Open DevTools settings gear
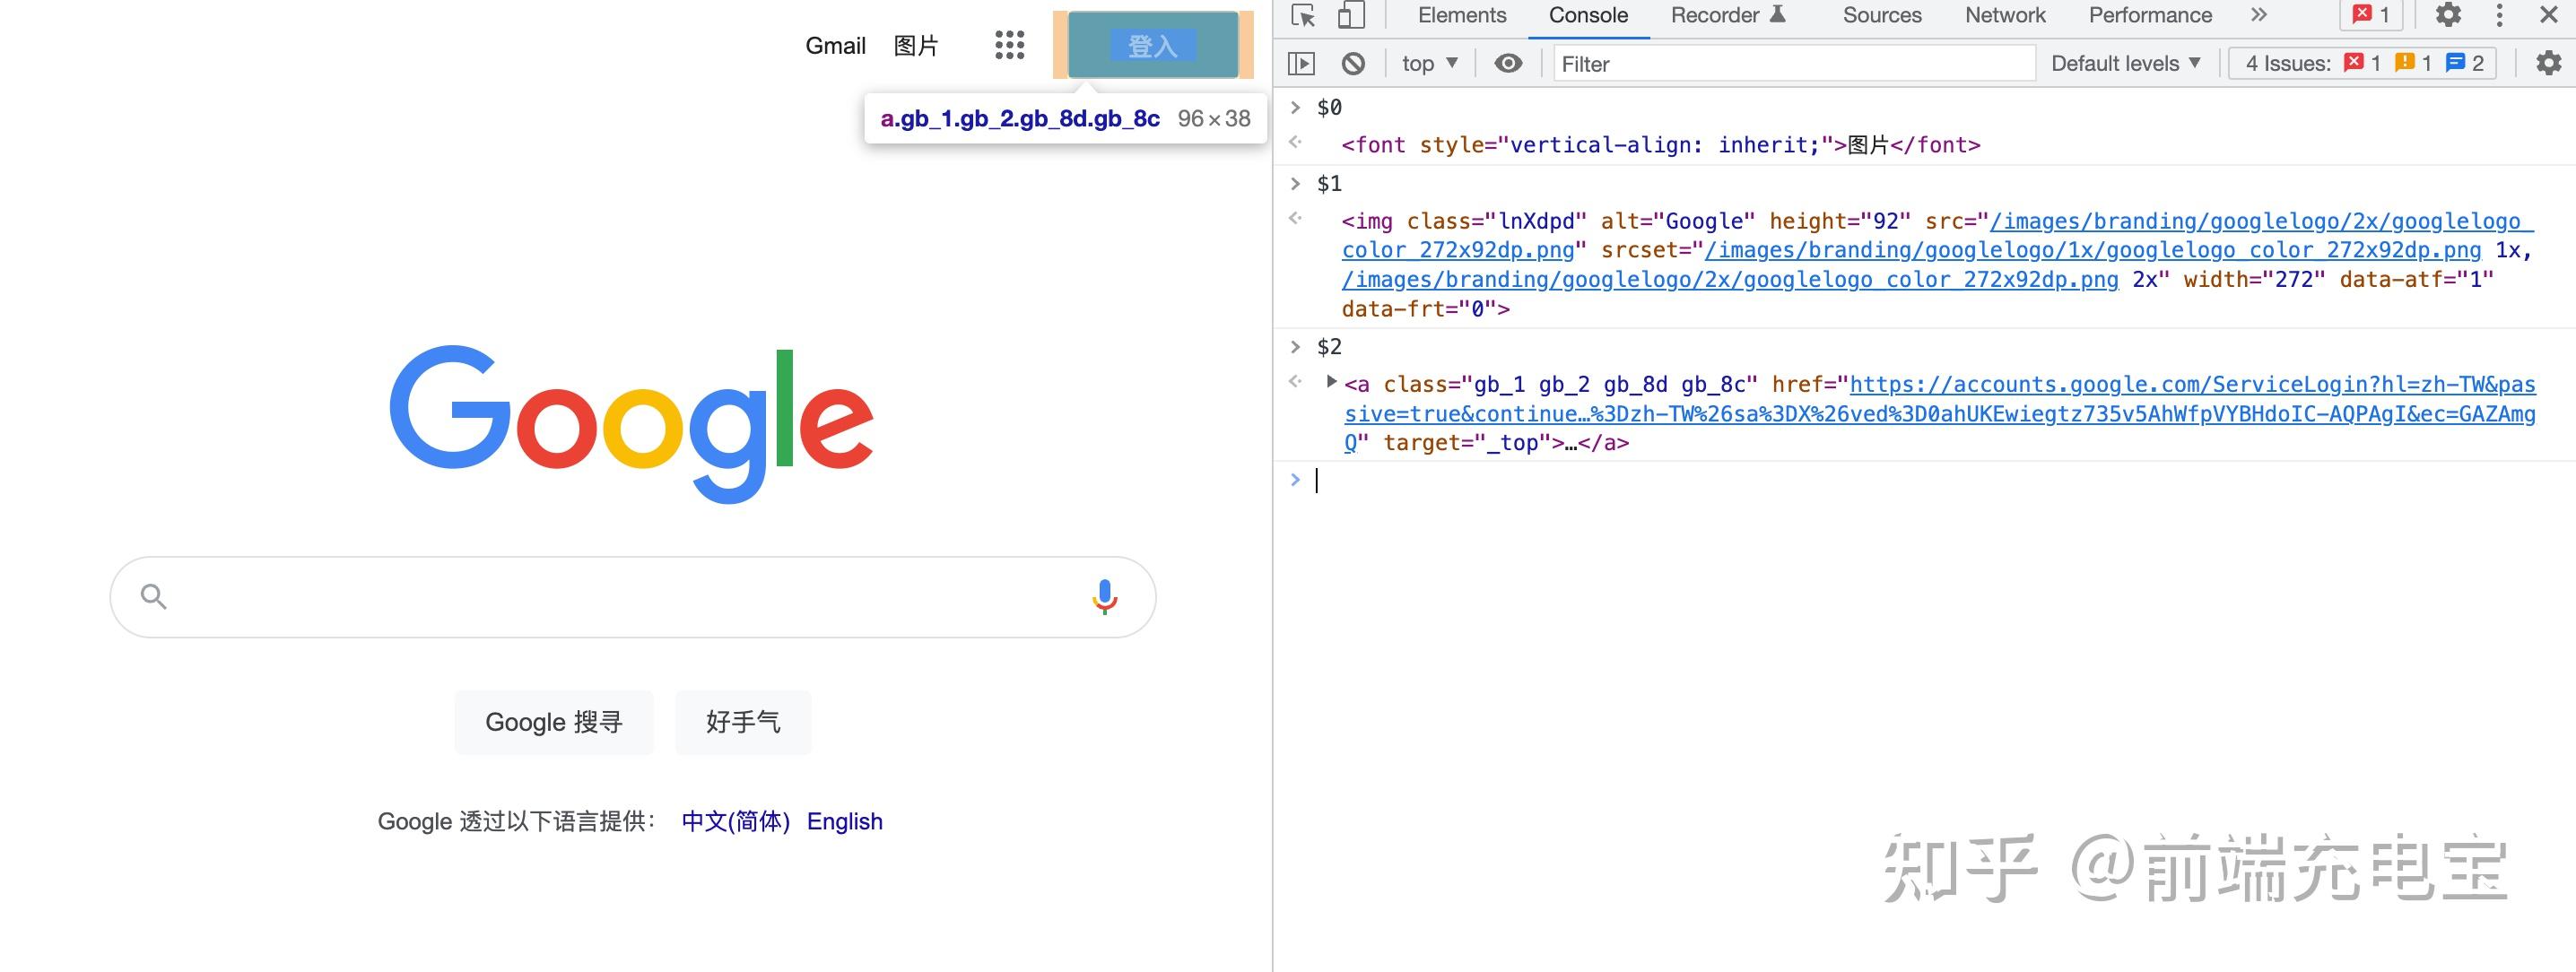2576x972 pixels. click(2449, 15)
